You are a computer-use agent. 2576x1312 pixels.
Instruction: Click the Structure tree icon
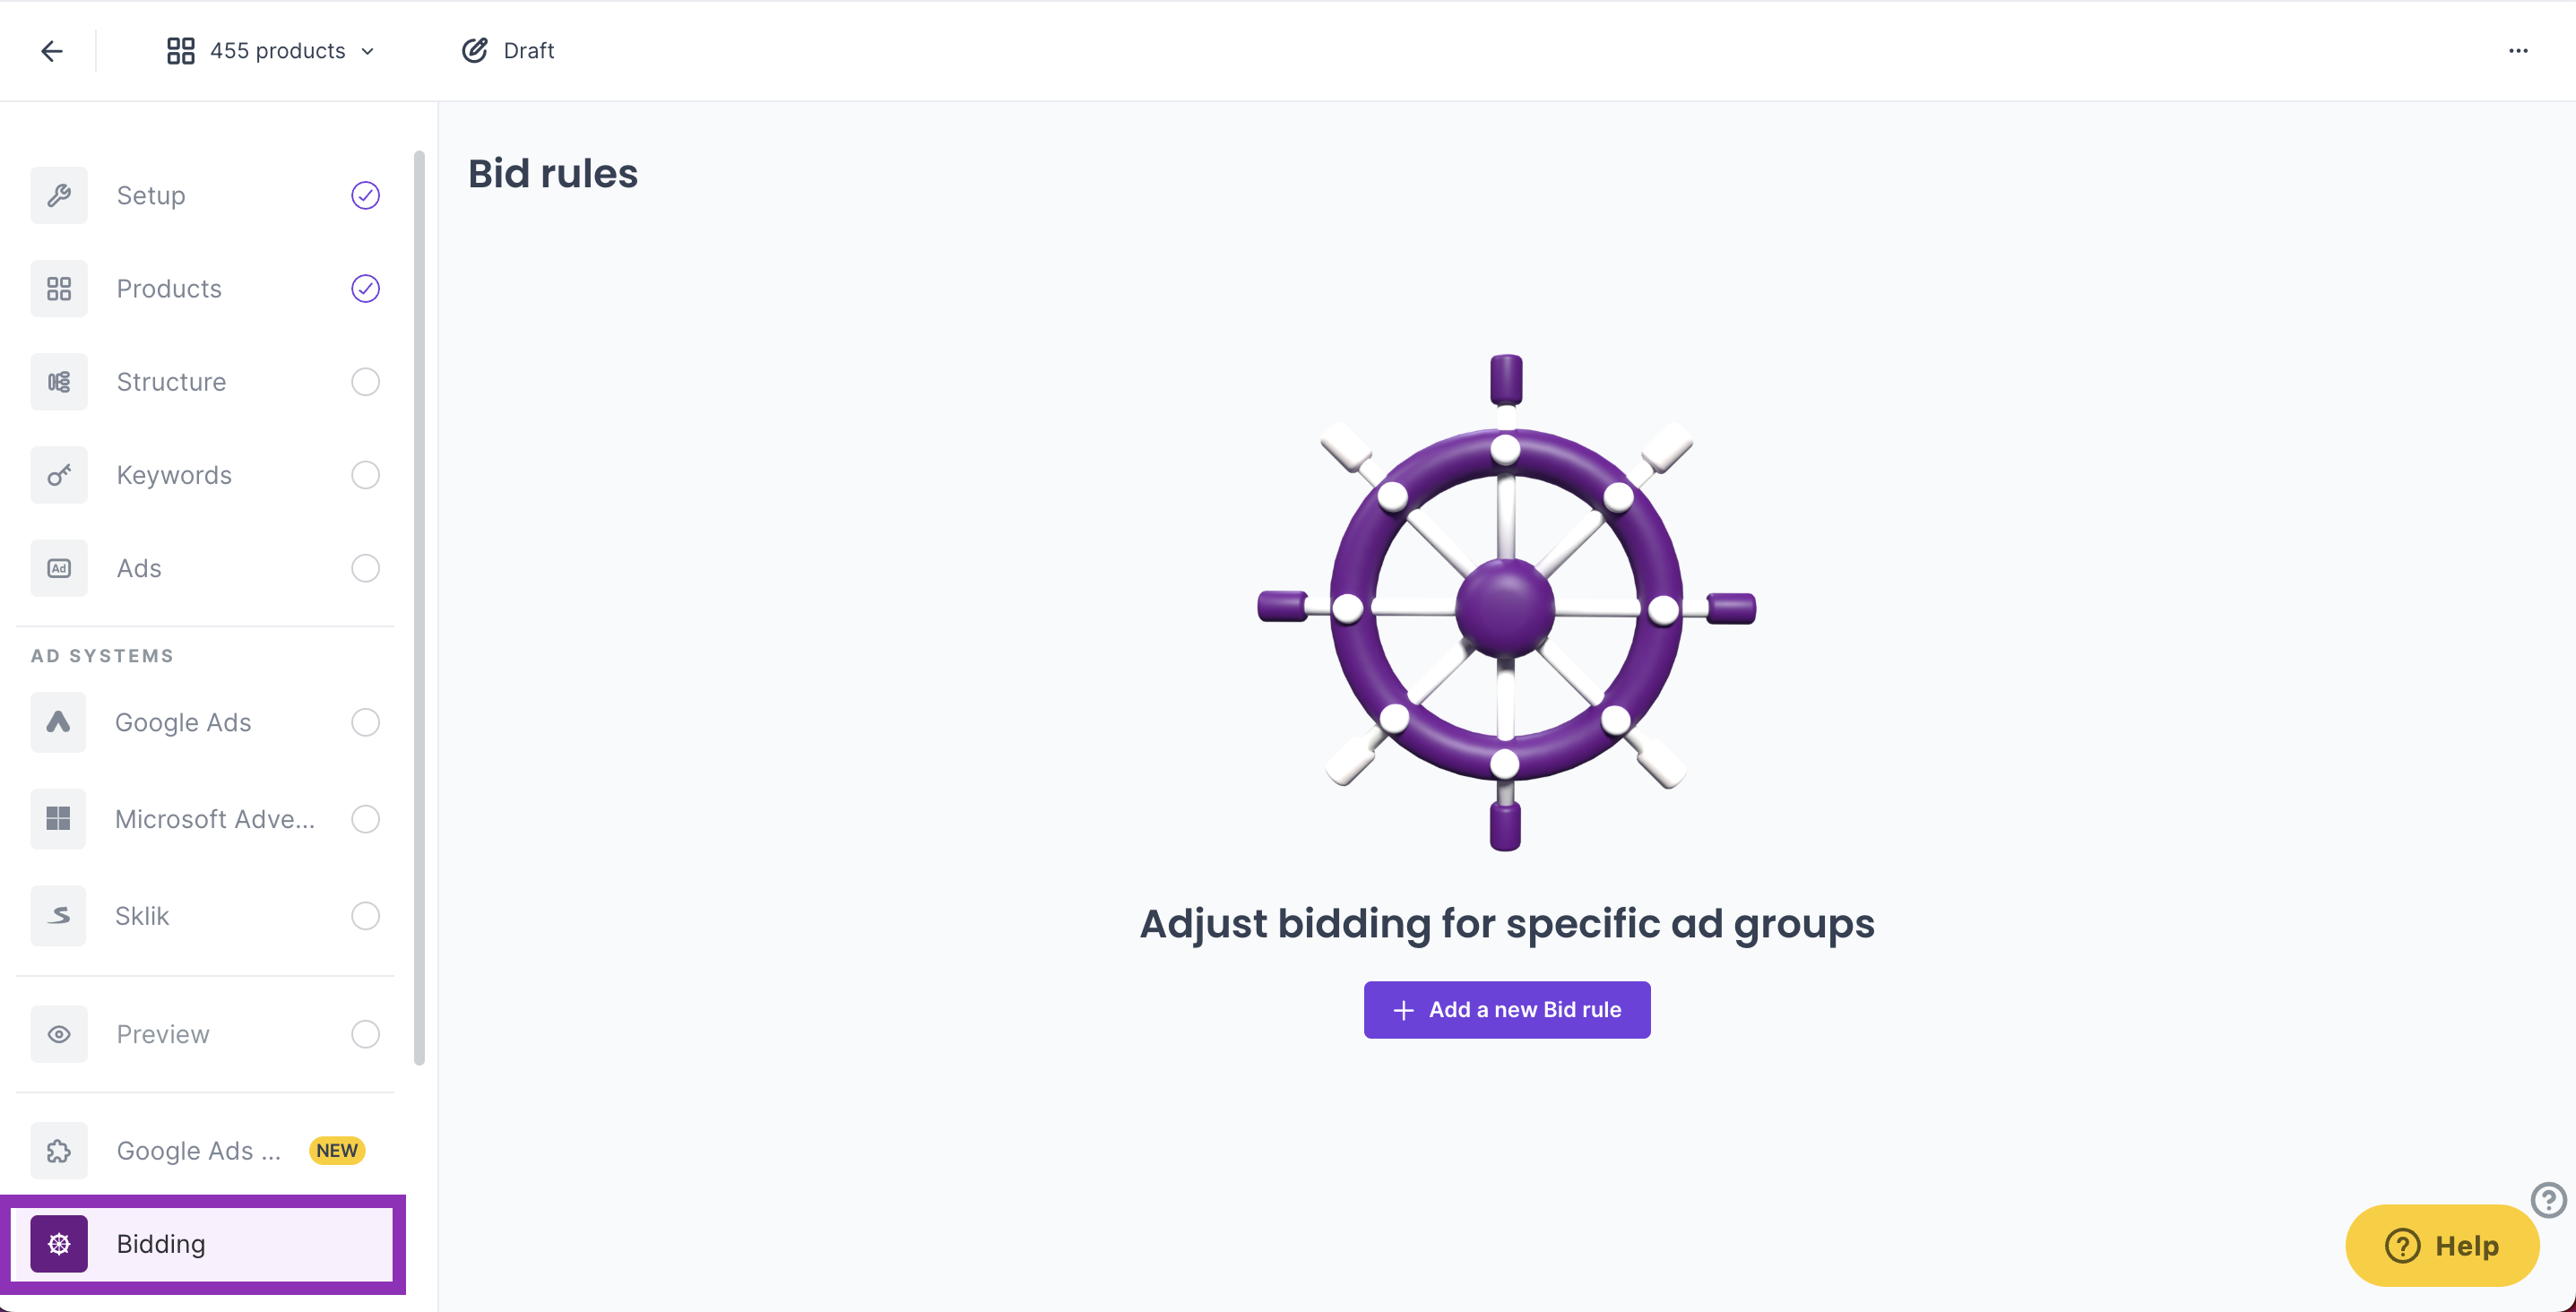tap(59, 382)
